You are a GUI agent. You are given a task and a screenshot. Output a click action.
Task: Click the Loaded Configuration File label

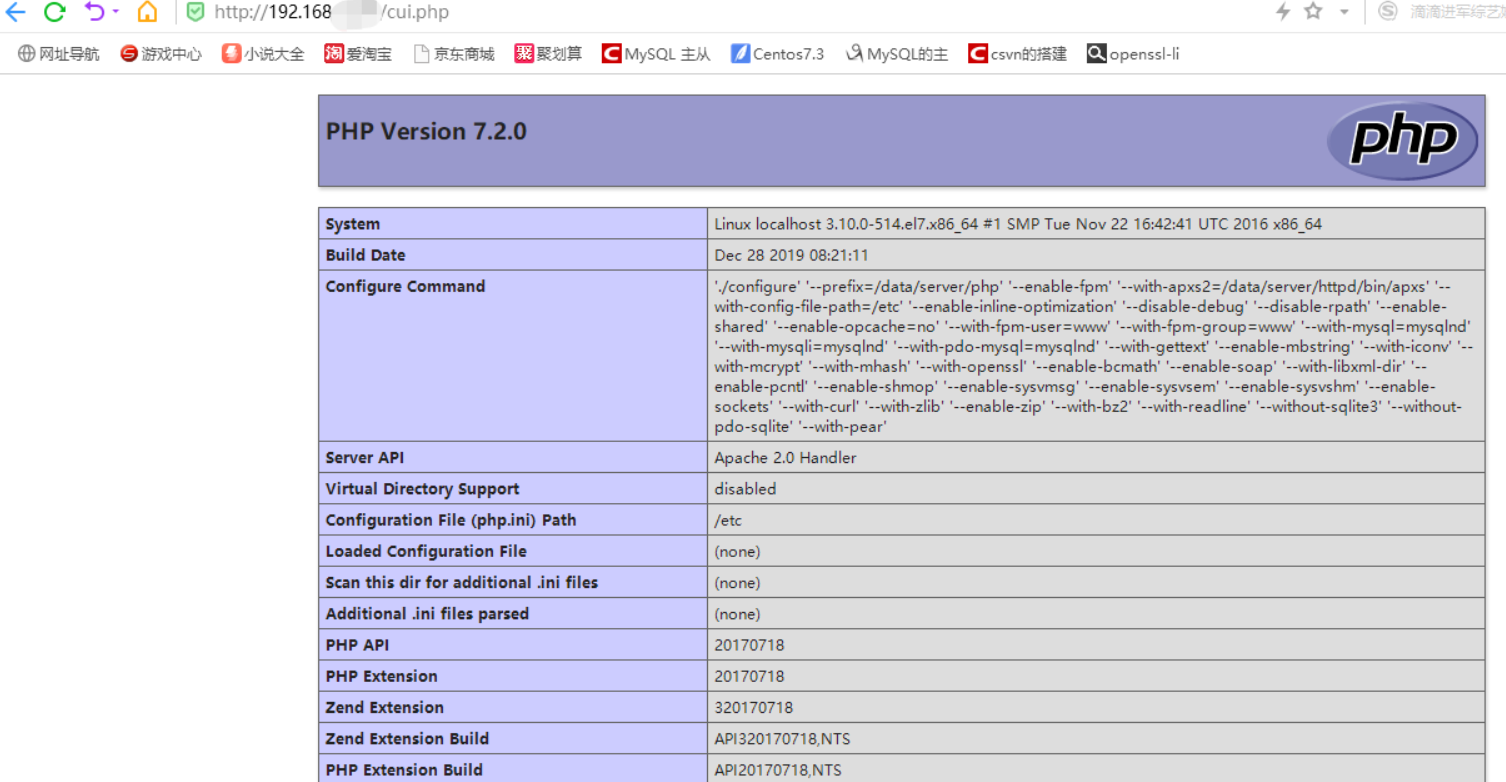pyautogui.click(x=426, y=551)
